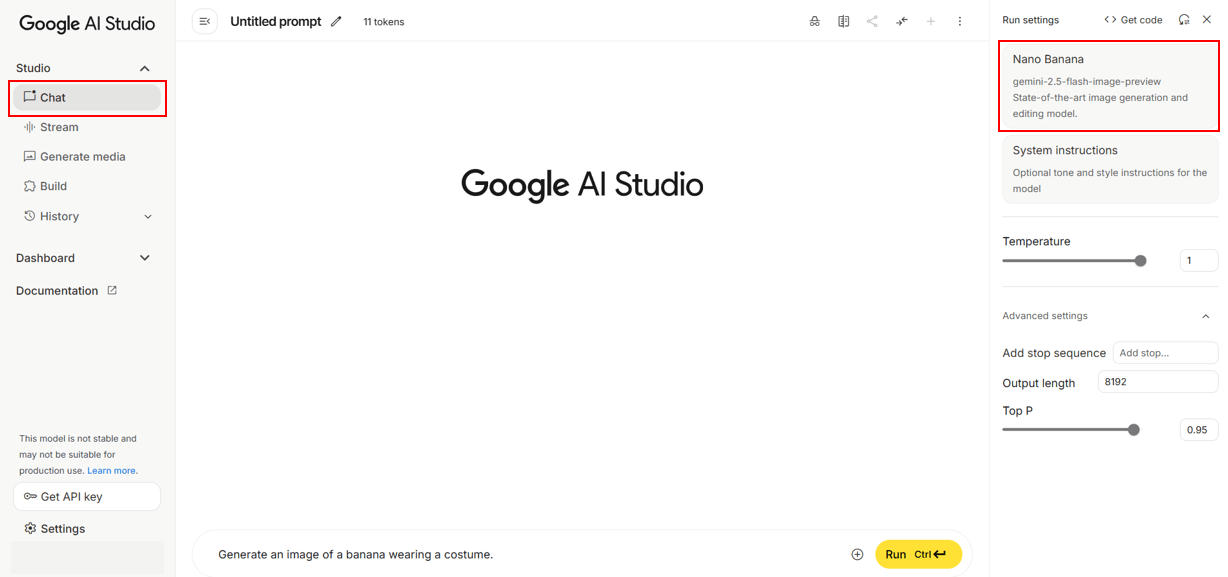Click the Temperature slider handle
This screenshot has width=1228, height=577.
coord(1140,261)
